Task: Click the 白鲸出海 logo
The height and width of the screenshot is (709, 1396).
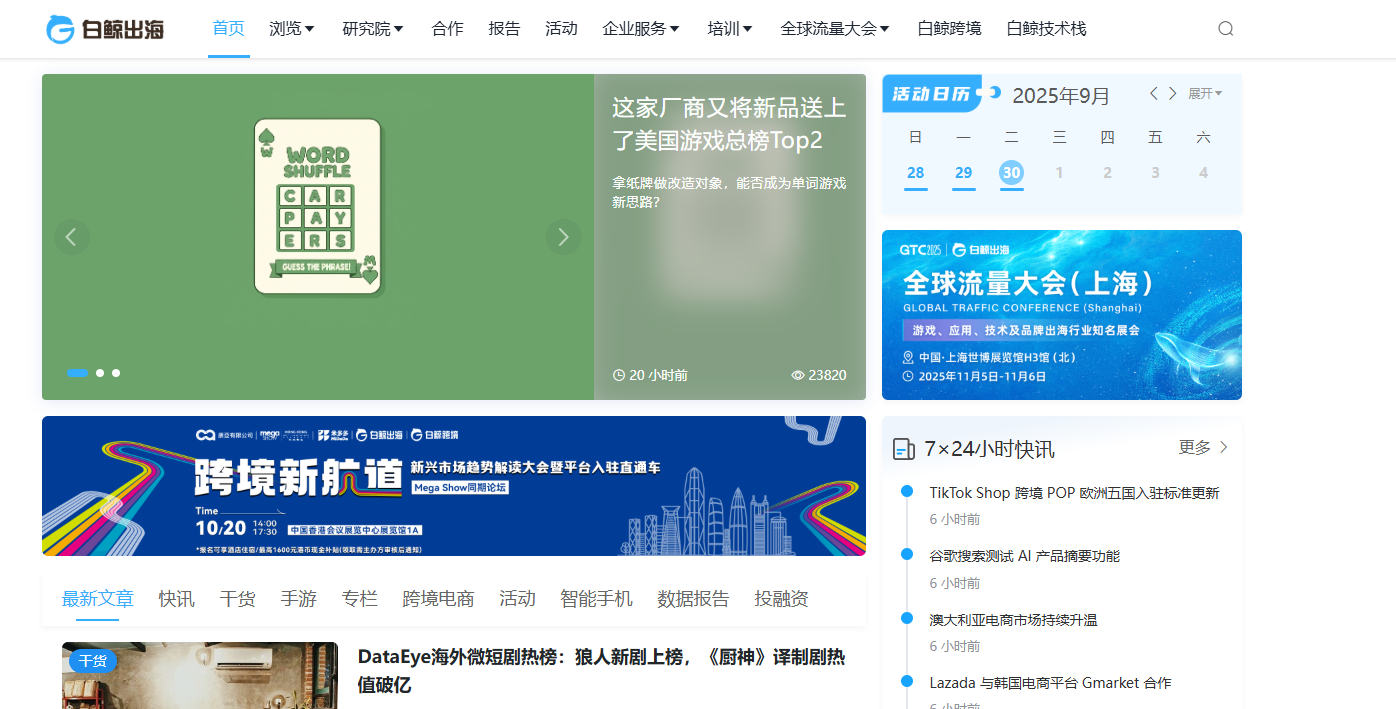Action: (x=105, y=29)
